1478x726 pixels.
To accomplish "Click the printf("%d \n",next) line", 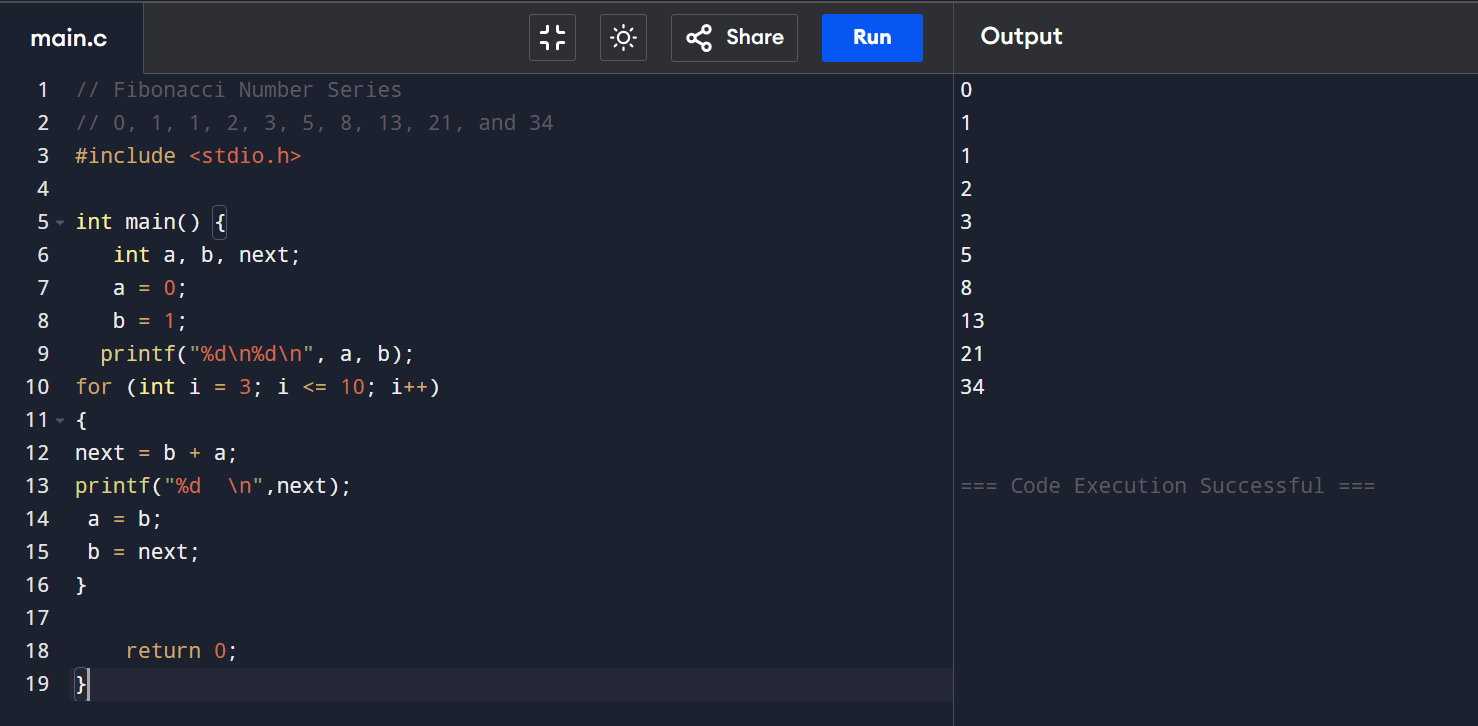I will [213, 486].
